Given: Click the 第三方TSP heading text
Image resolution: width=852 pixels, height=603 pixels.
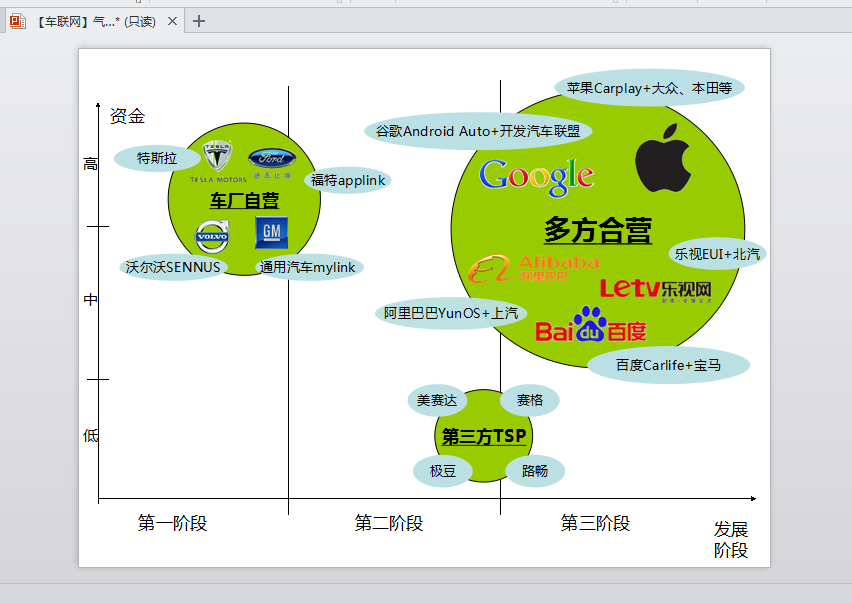Looking at the screenshot, I should (484, 436).
